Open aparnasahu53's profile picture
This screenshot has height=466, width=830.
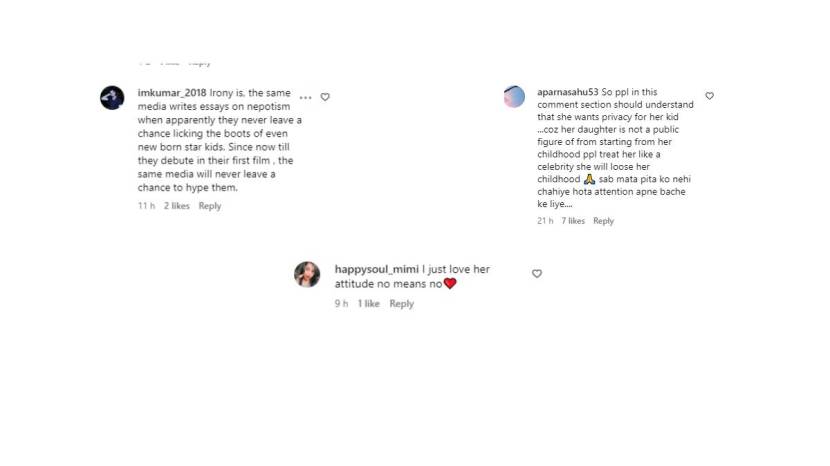pos(514,97)
